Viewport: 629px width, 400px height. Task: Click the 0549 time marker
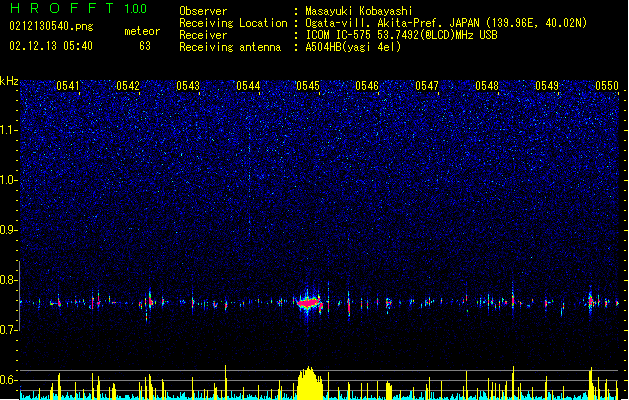[547, 86]
